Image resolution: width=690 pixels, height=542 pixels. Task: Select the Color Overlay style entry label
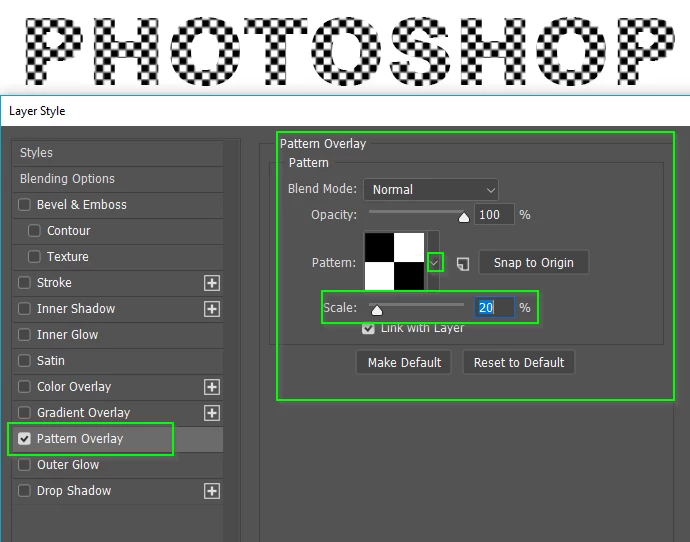(x=74, y=386)
